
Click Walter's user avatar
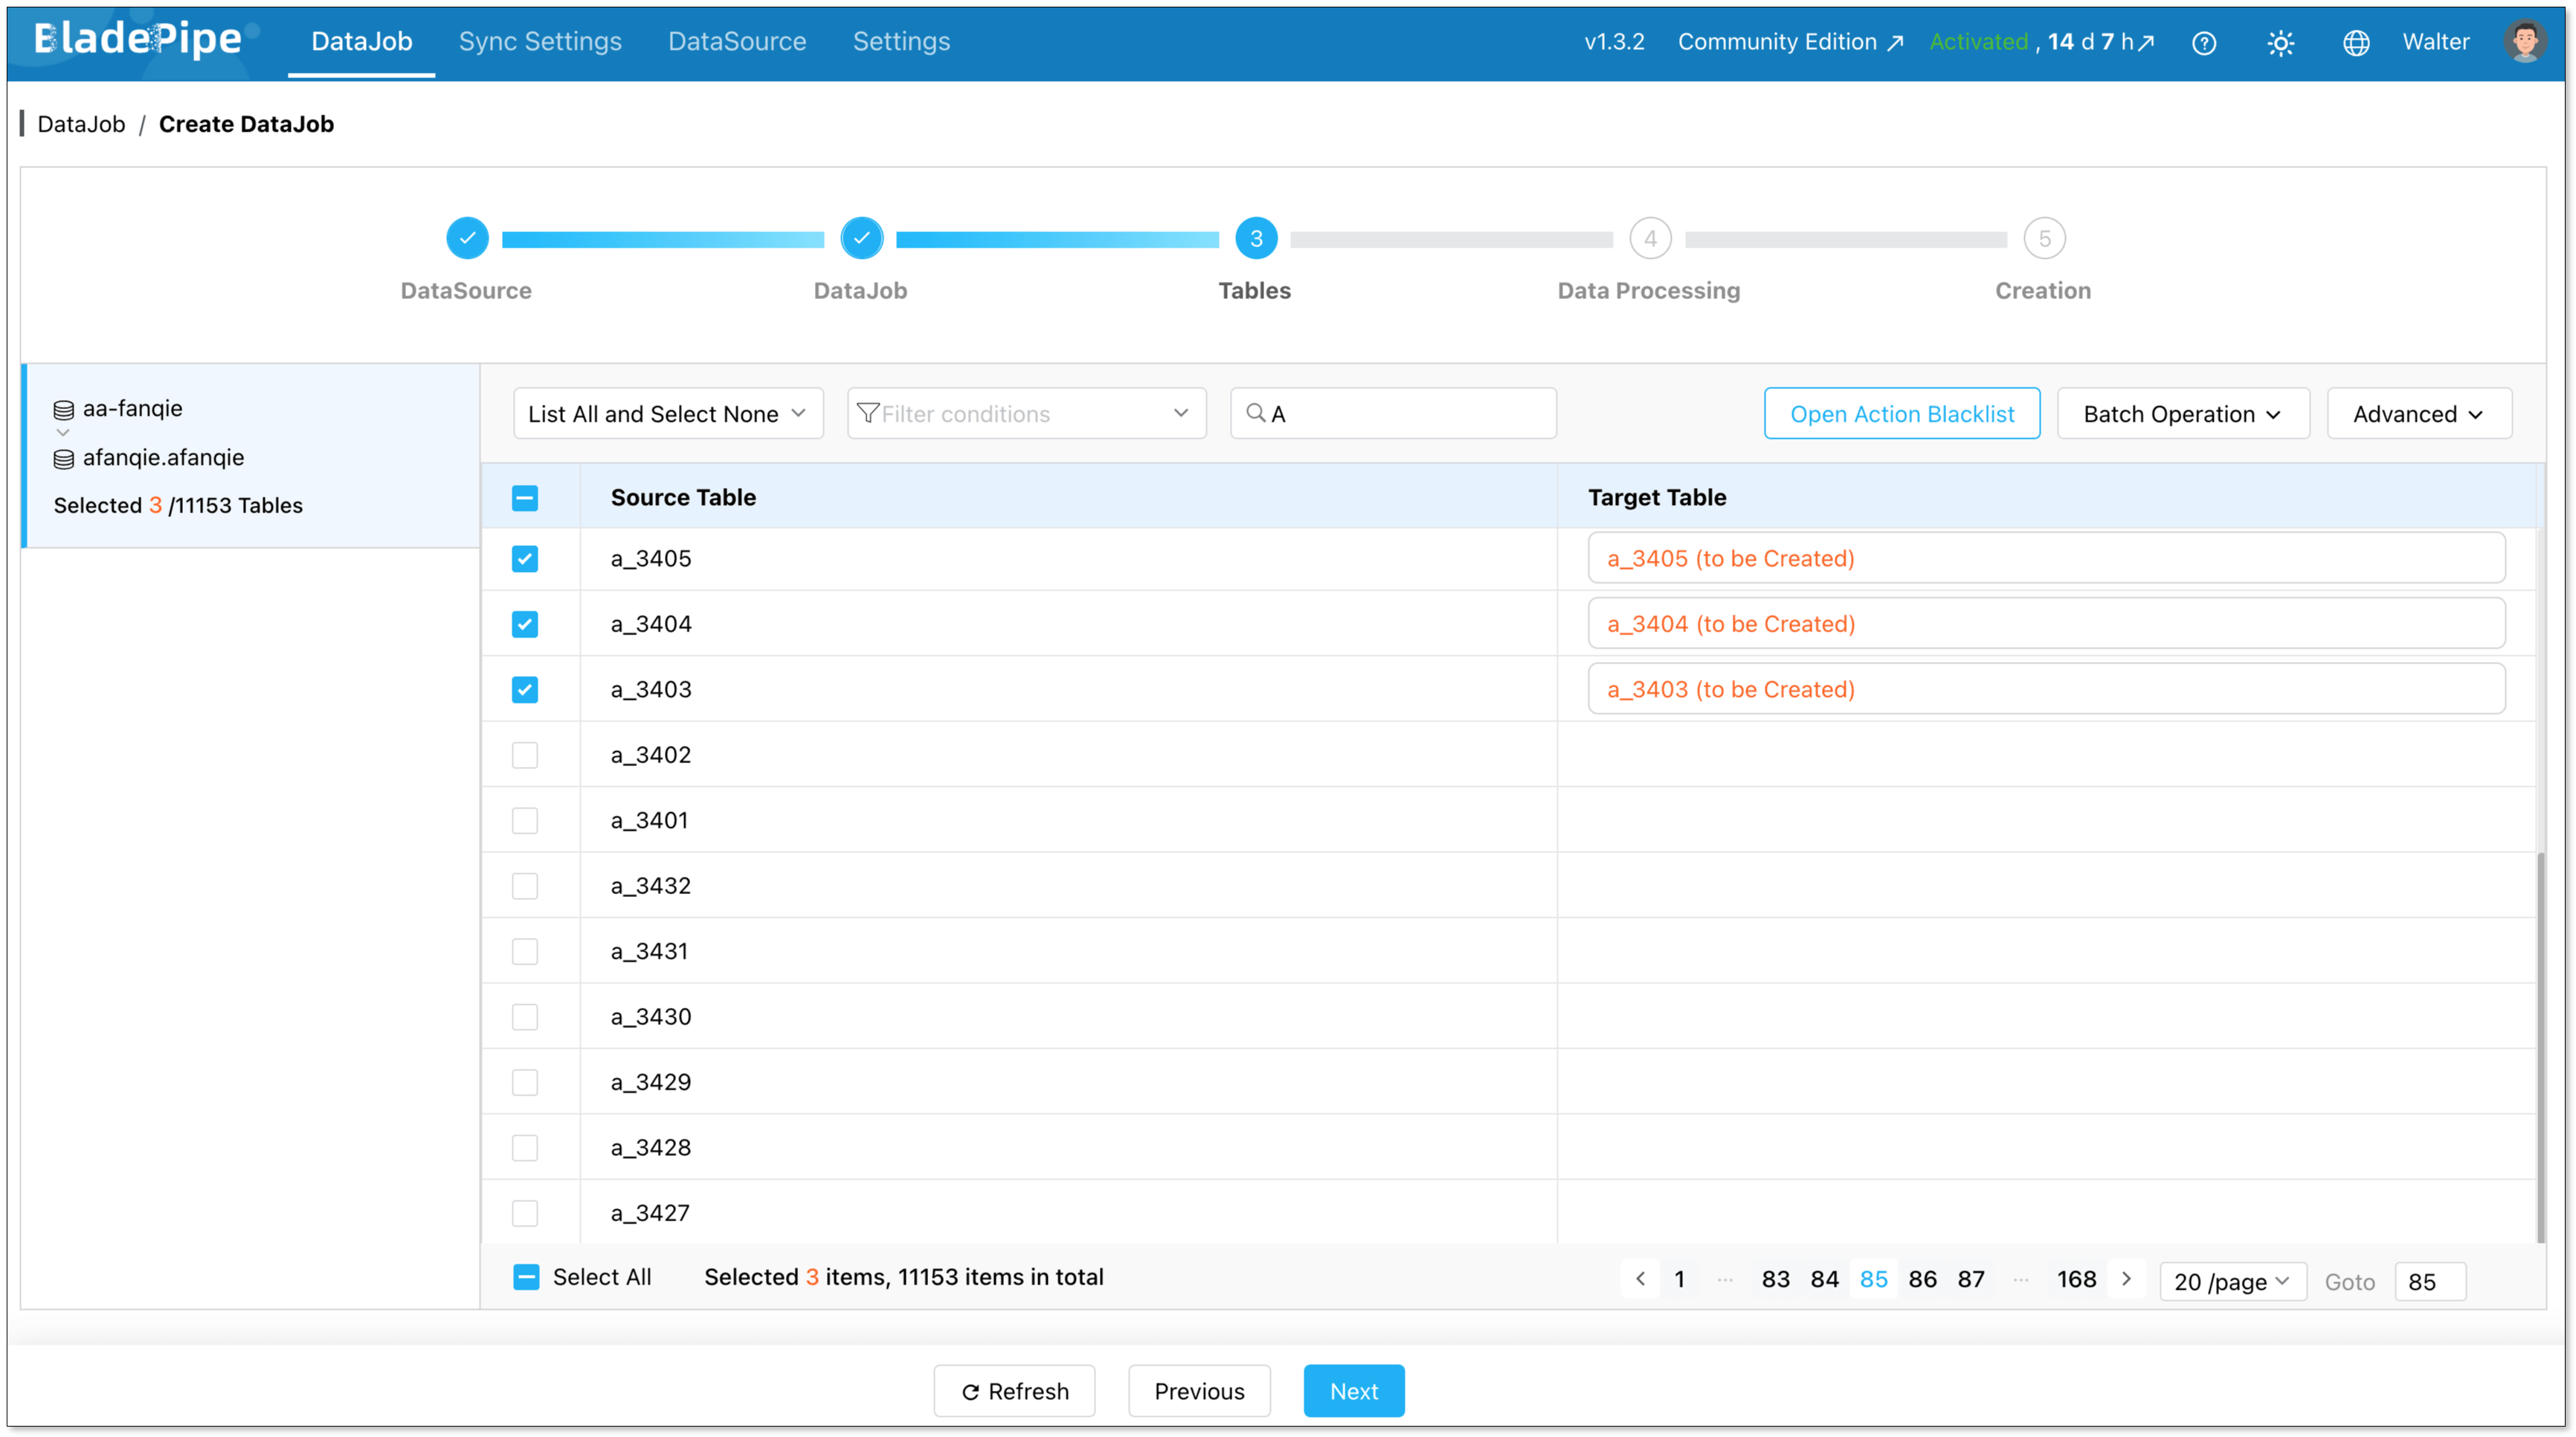point(2524,42)
